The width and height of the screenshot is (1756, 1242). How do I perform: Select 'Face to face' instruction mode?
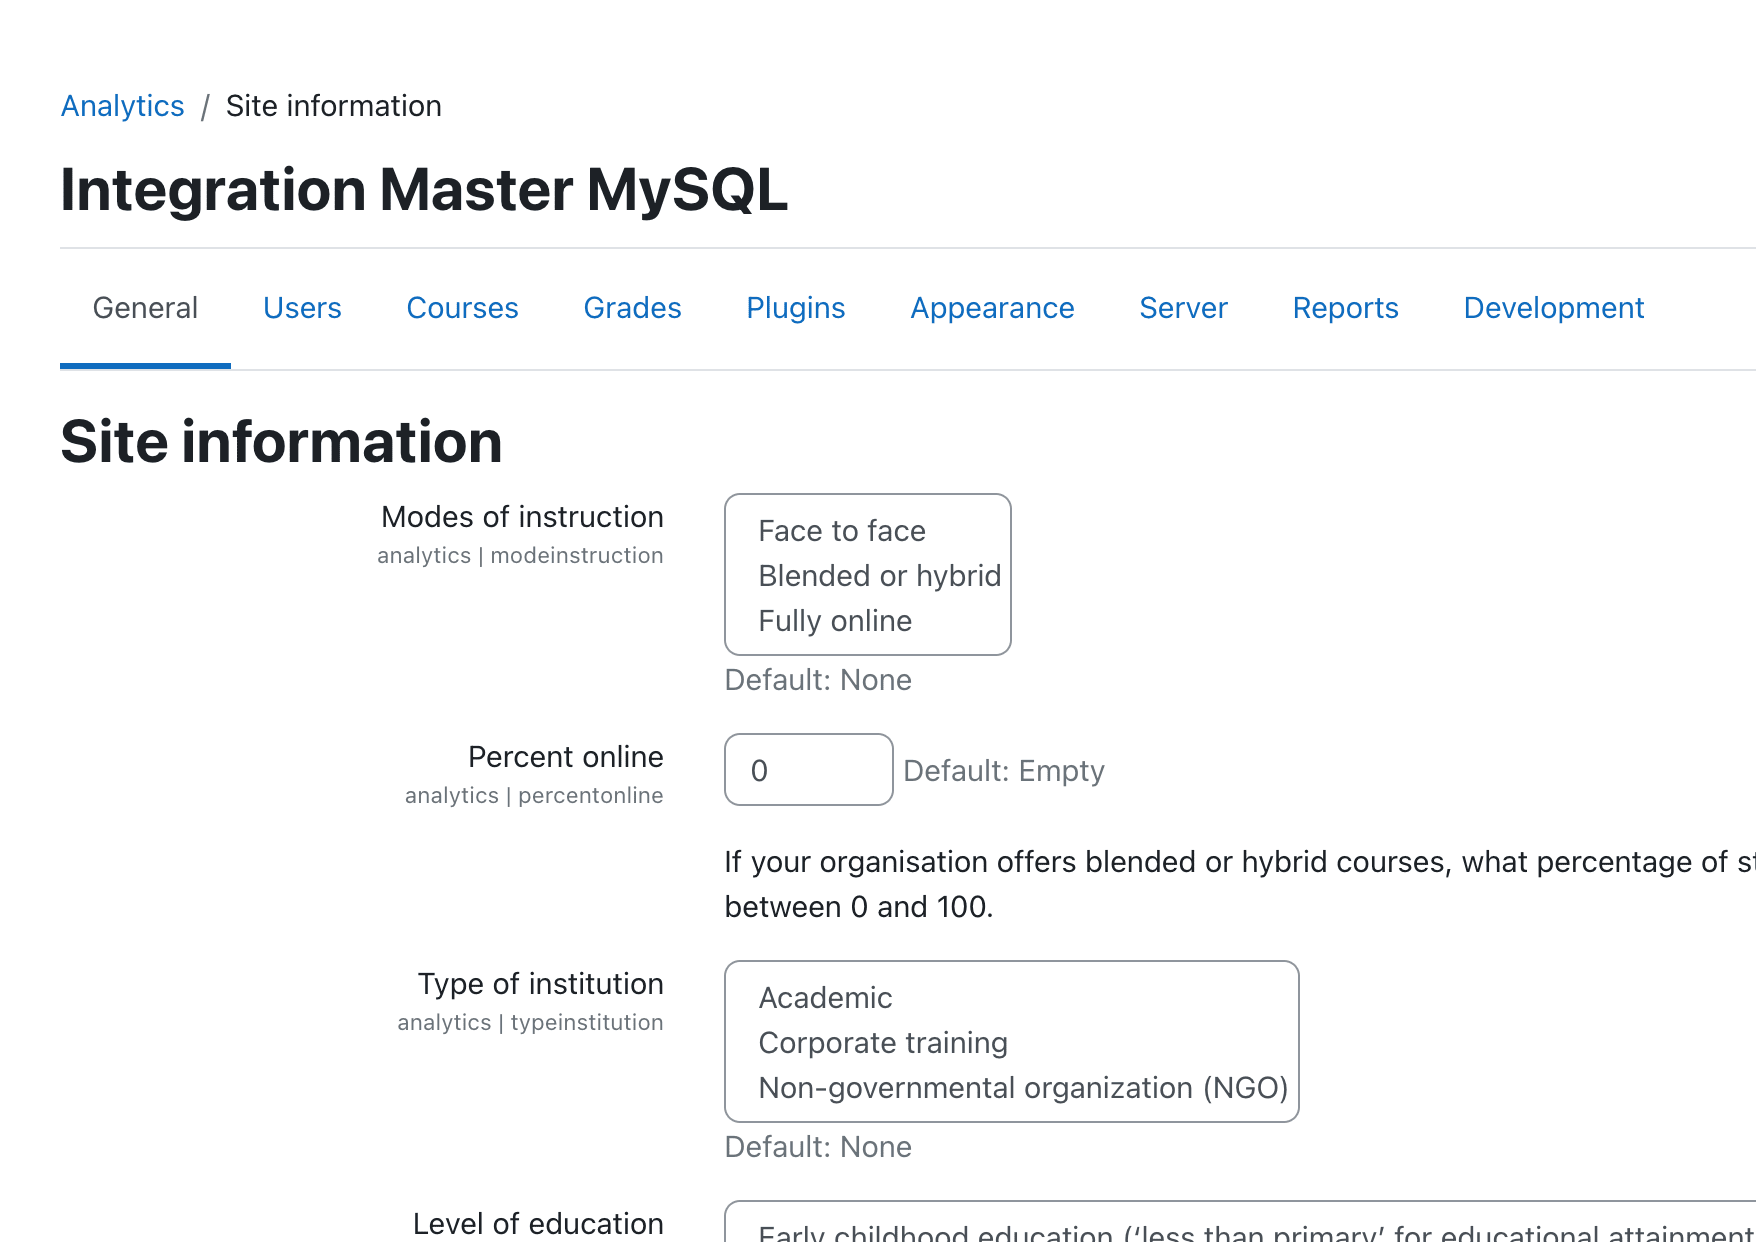coord(842,531)
